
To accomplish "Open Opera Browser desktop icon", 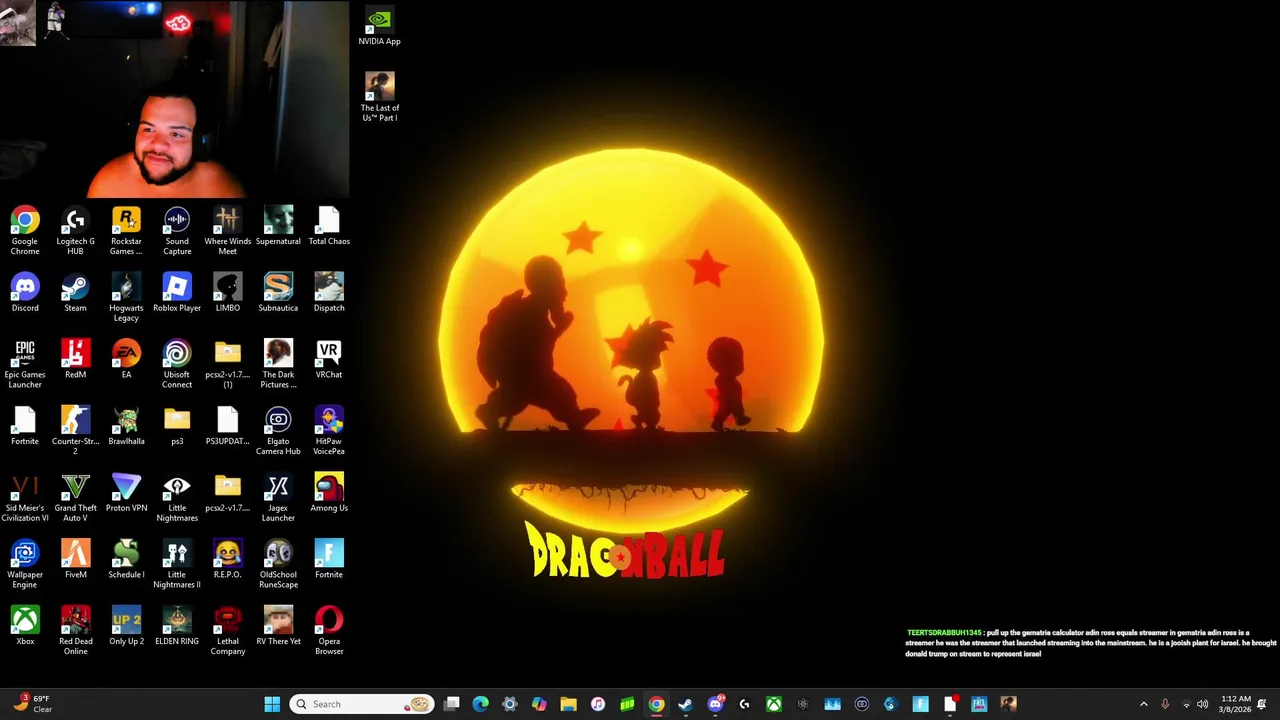I will (329, 631).
